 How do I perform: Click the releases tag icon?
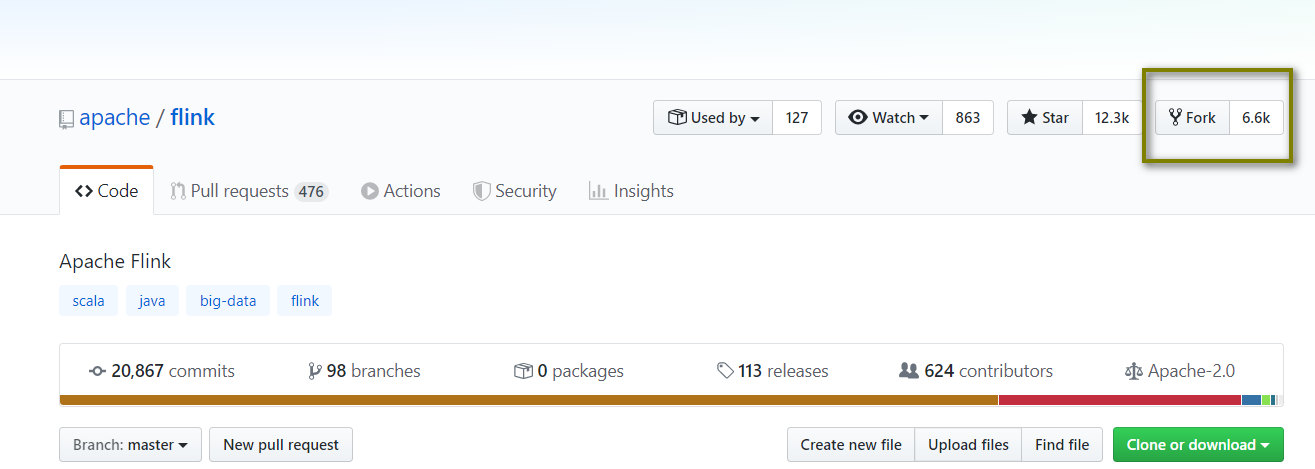(x=725, y=371)
